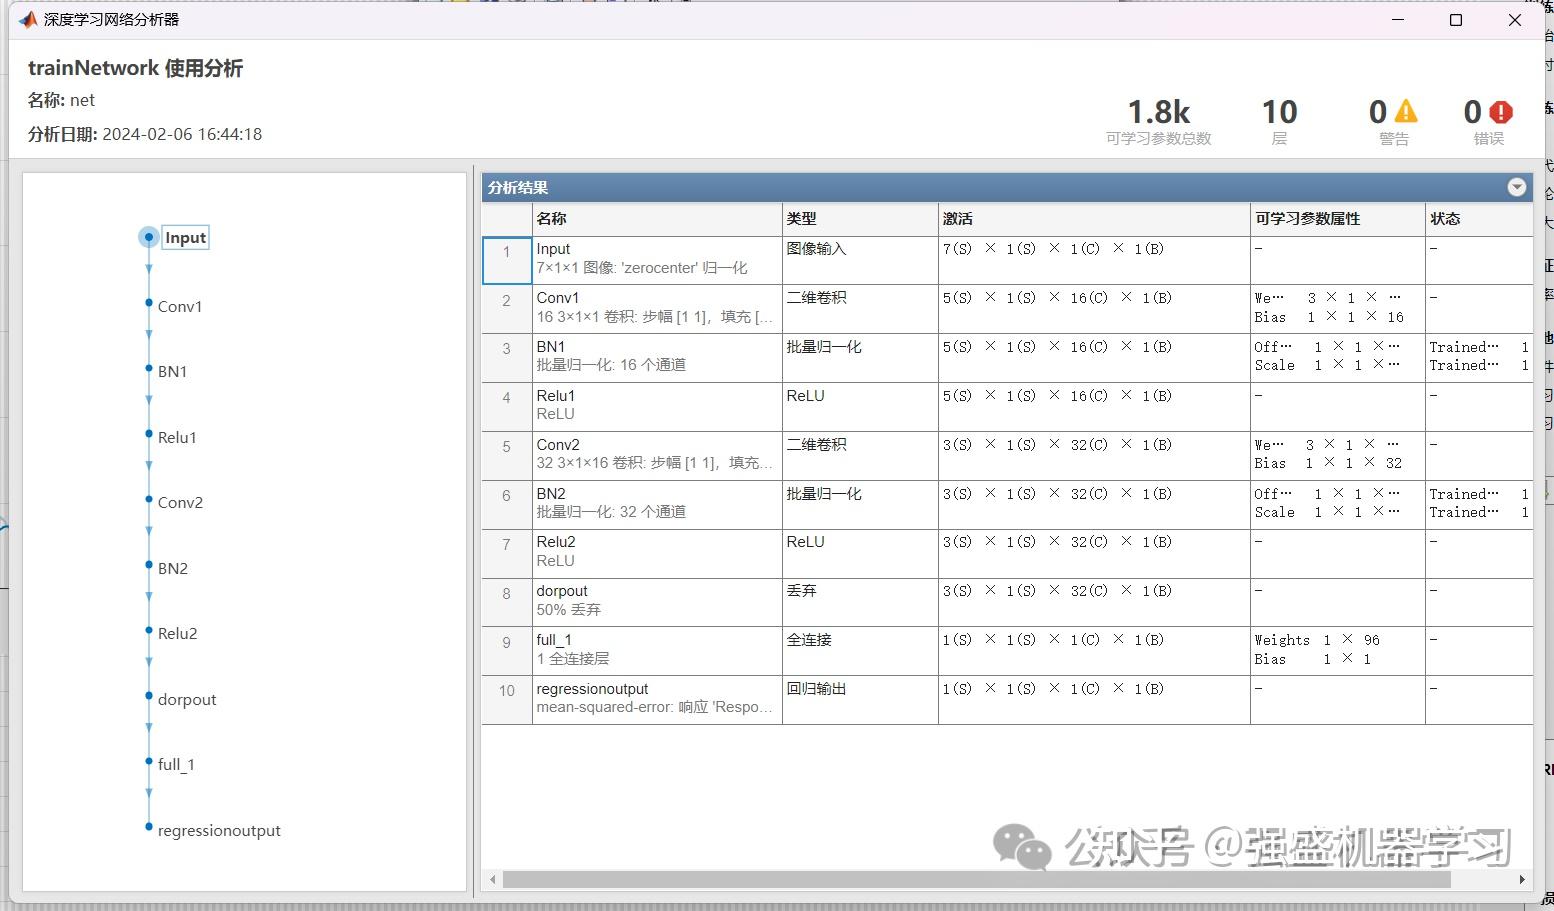Select the full_1 row in the results table

pyautogui.click(x=1007, y=651)
